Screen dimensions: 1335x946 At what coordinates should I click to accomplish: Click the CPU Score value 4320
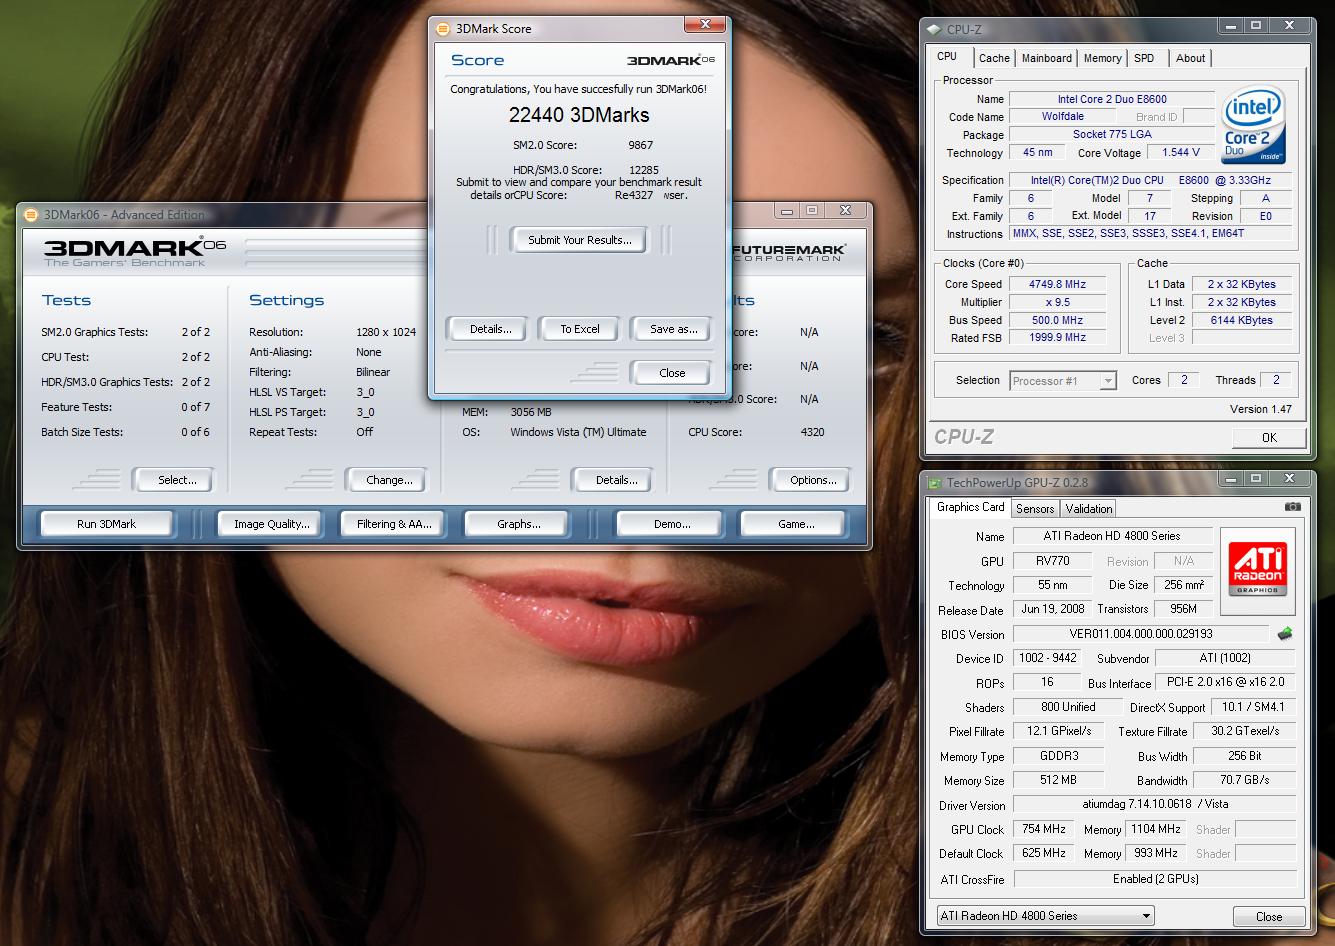click(x=812, y=432)
